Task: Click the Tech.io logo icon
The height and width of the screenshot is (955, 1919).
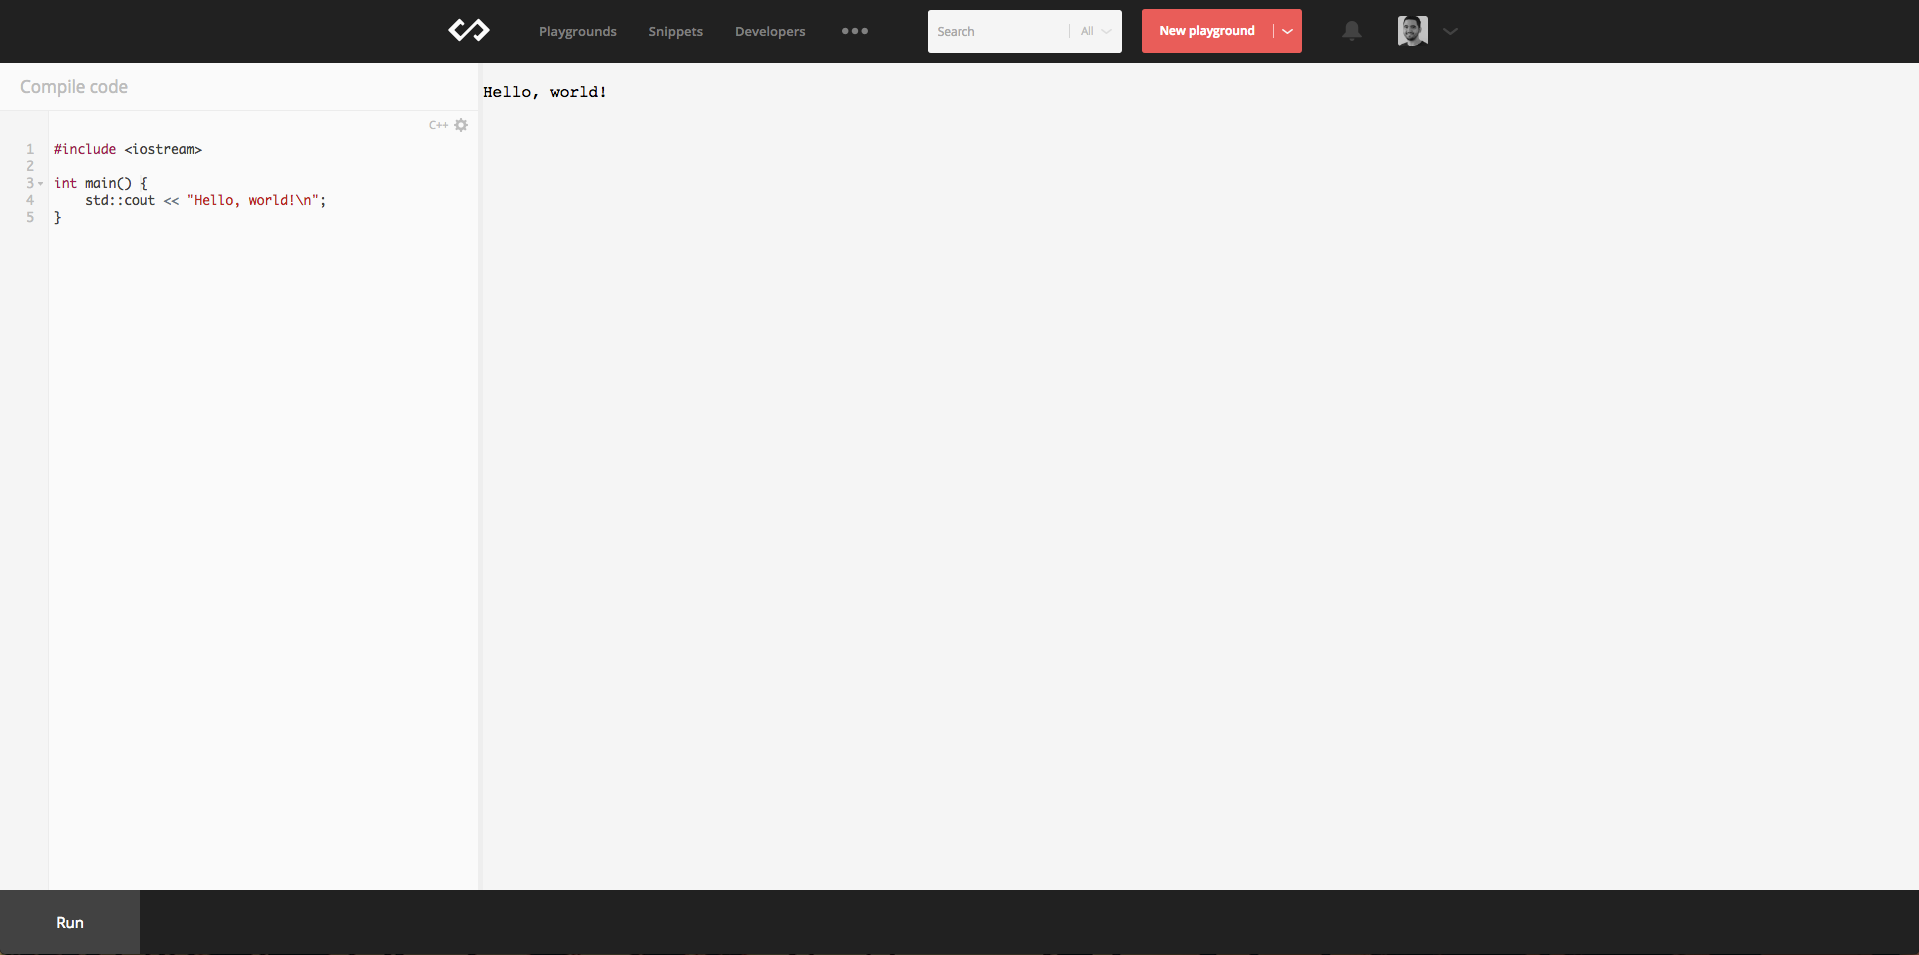Action: pos(468,31)
